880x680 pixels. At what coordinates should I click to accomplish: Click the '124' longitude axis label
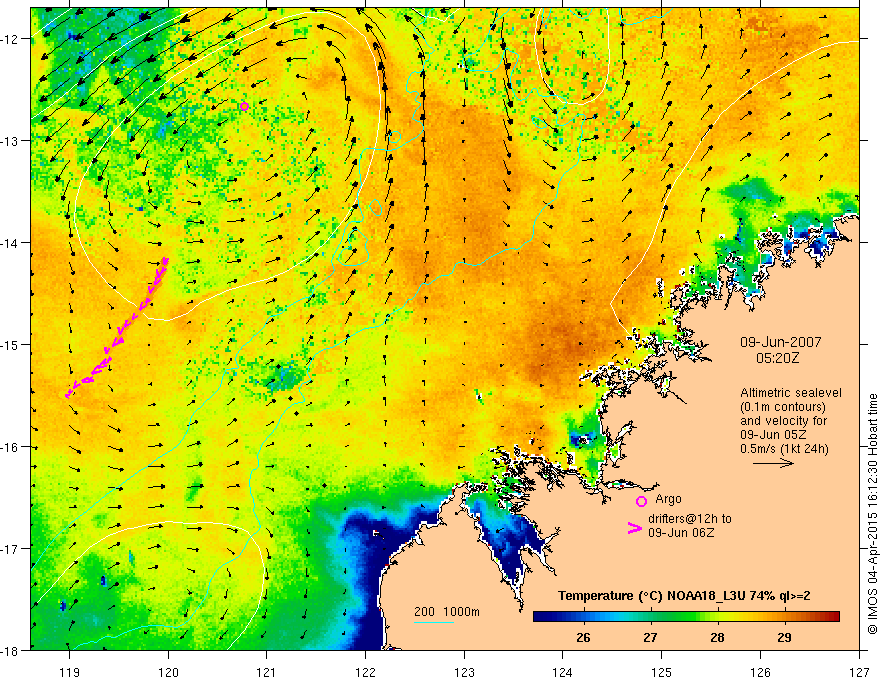coord(563,672)
